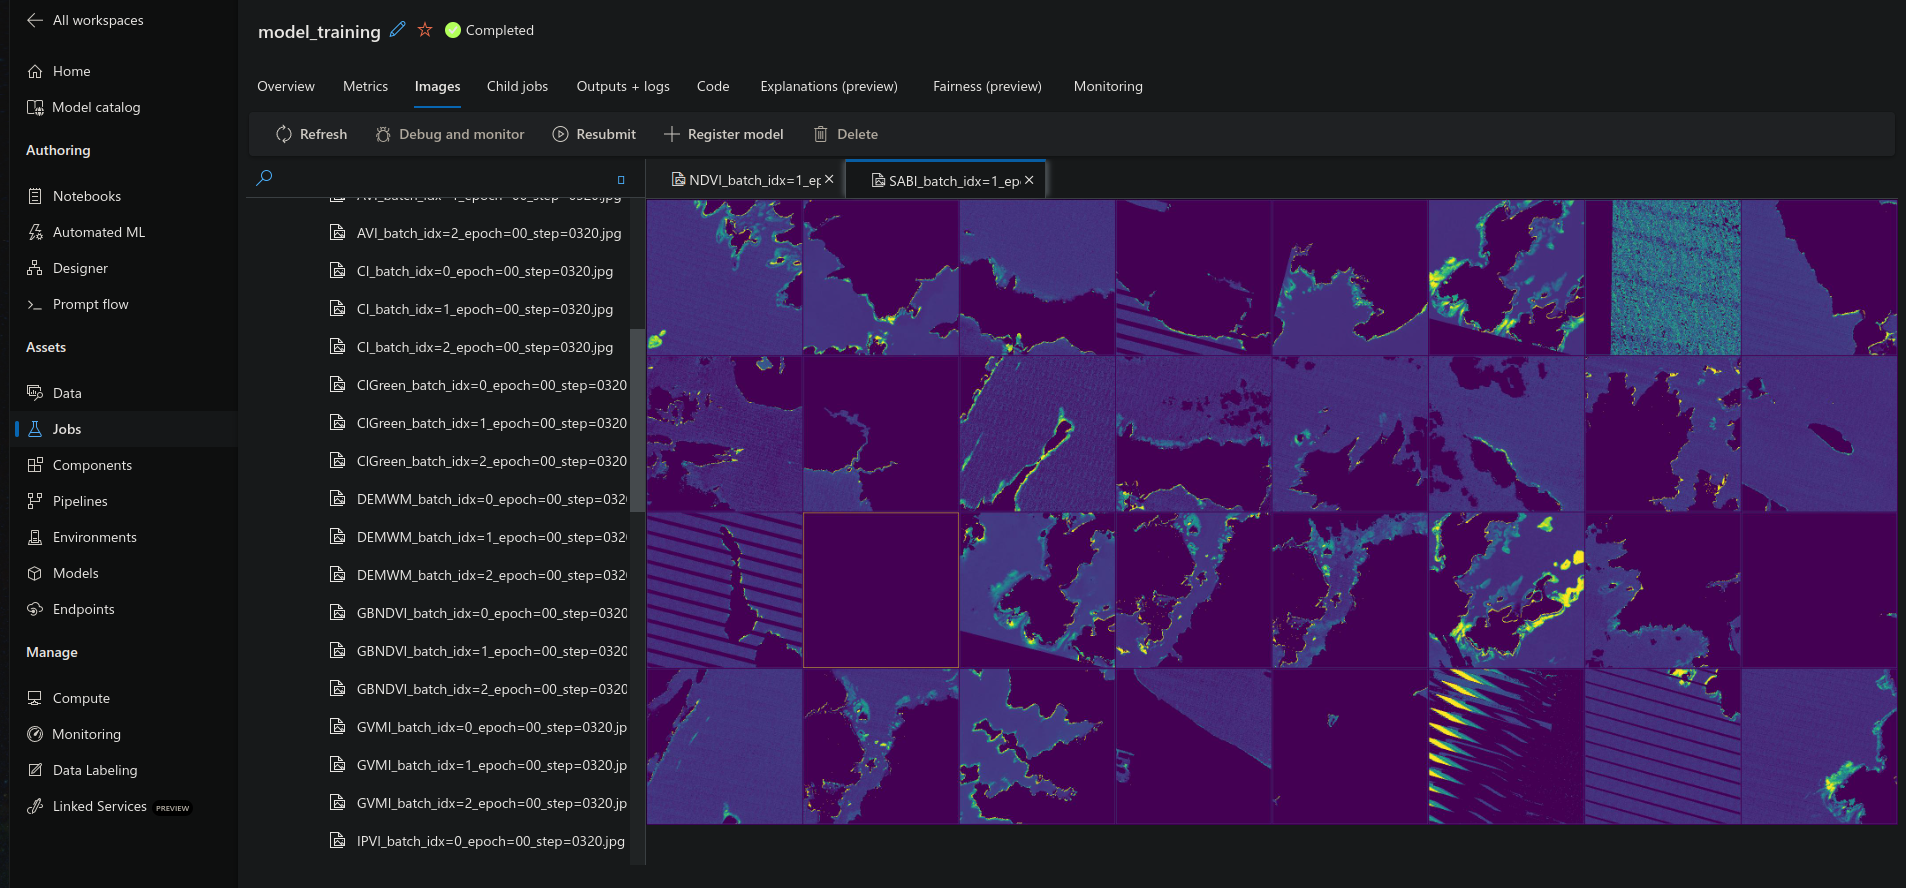Open the Code tab
The width and height of the screenshot is (1906, 888).
tap(713, 86)
